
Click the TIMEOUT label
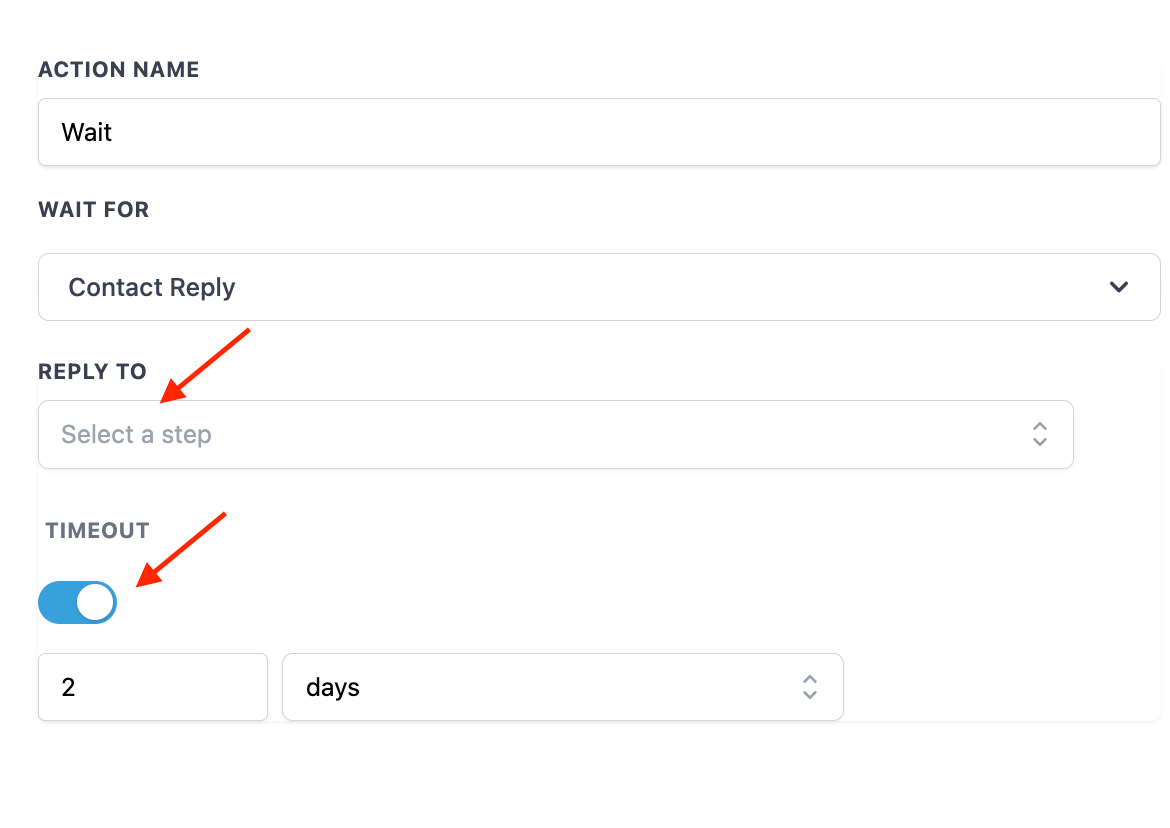coord(97,531)
